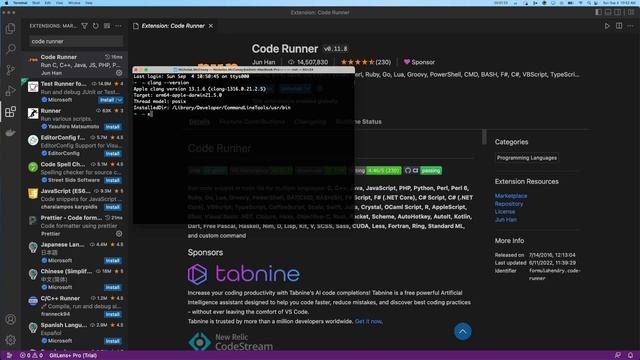Toggle primary sidebar layout icon
The height and width of the screenshot is (360, 640).
click(x=598, y=12)
